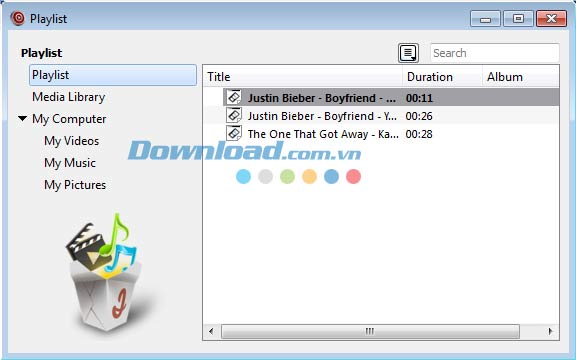Viewport: 576px width, 360px height.
Task: Click the app logo in the title bar
Action: (17, 18)
